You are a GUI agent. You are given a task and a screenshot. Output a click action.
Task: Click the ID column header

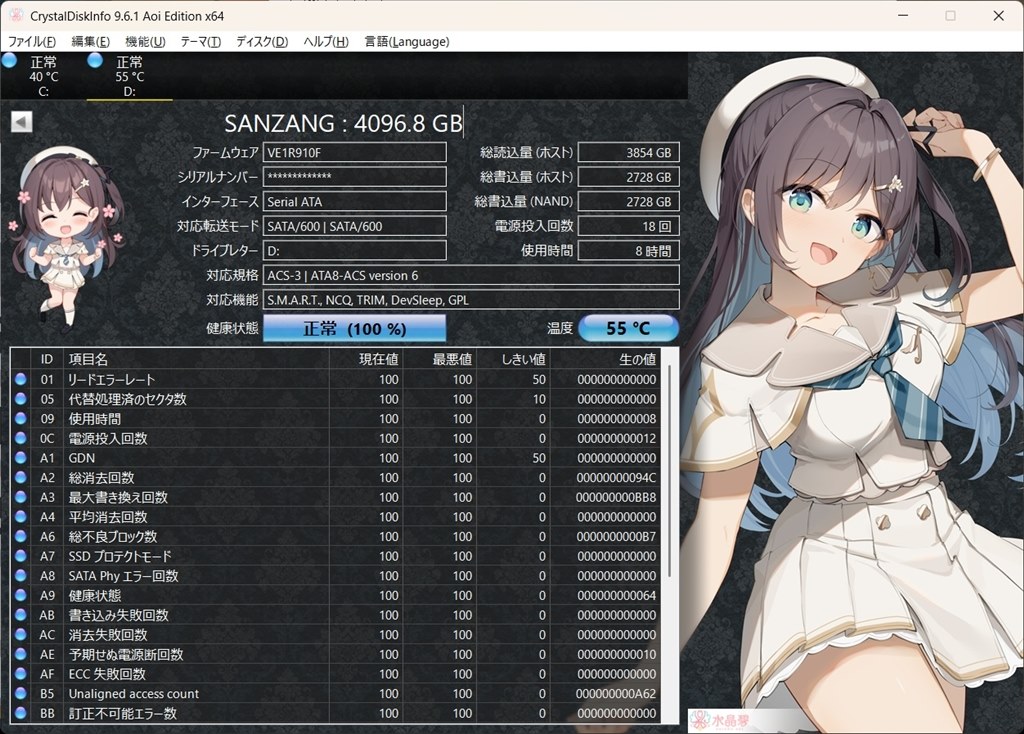[x=47, y=359]
